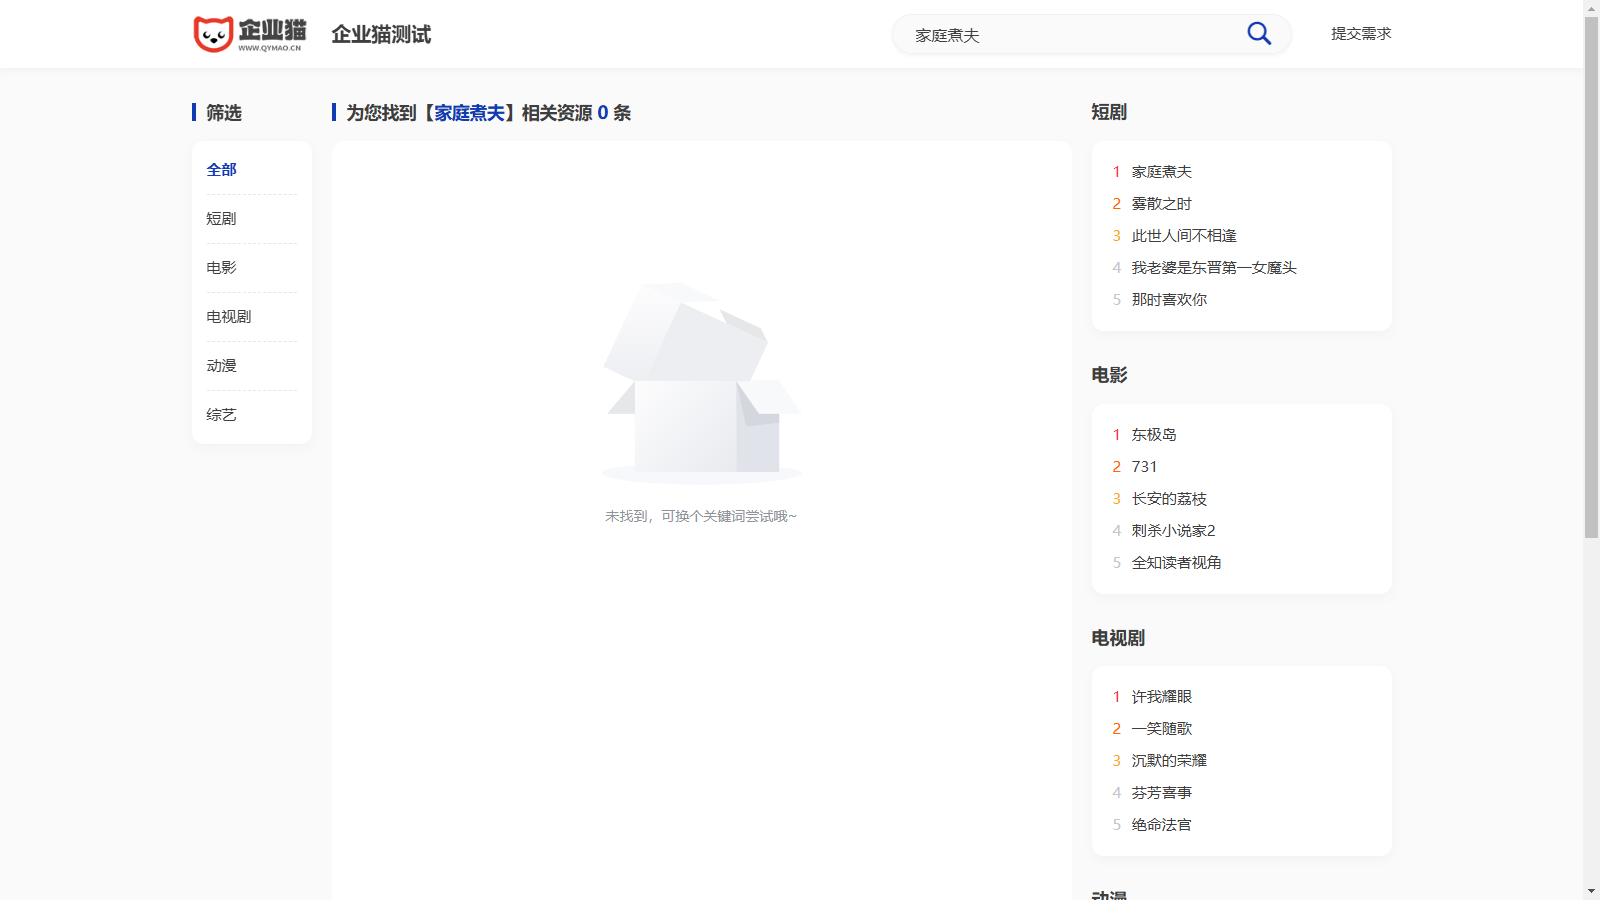This screenshot has width=1600, height=900.
Task: Select the 综艺 filter
Action: tap(222, 415)
